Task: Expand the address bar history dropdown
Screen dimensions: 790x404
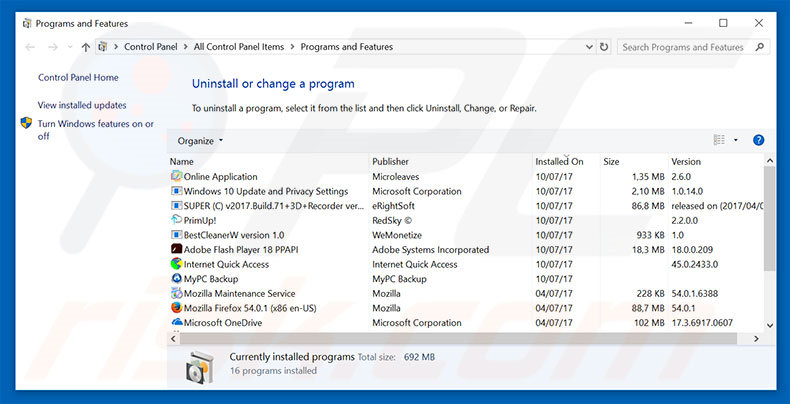Action: pos(589,47)
